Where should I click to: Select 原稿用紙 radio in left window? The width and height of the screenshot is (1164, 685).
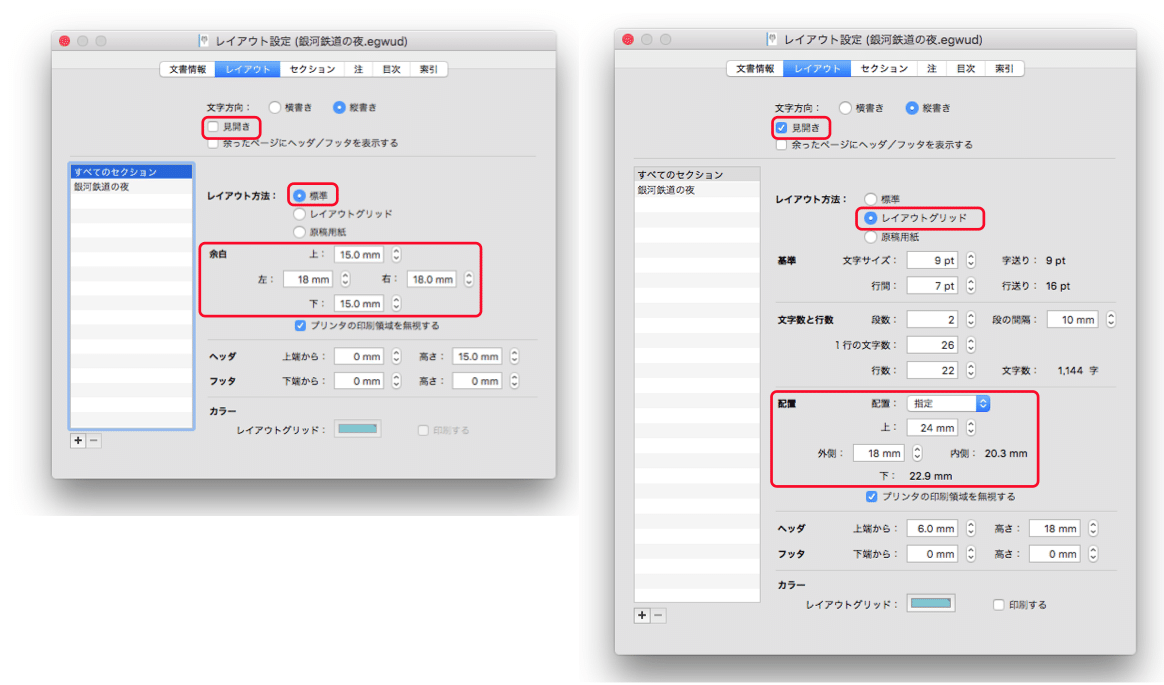(299, 232)
